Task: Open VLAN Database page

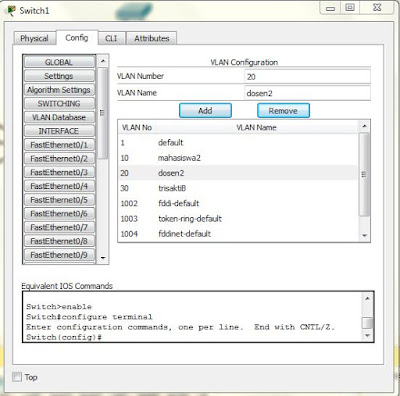Action: [x=59, y=117]
